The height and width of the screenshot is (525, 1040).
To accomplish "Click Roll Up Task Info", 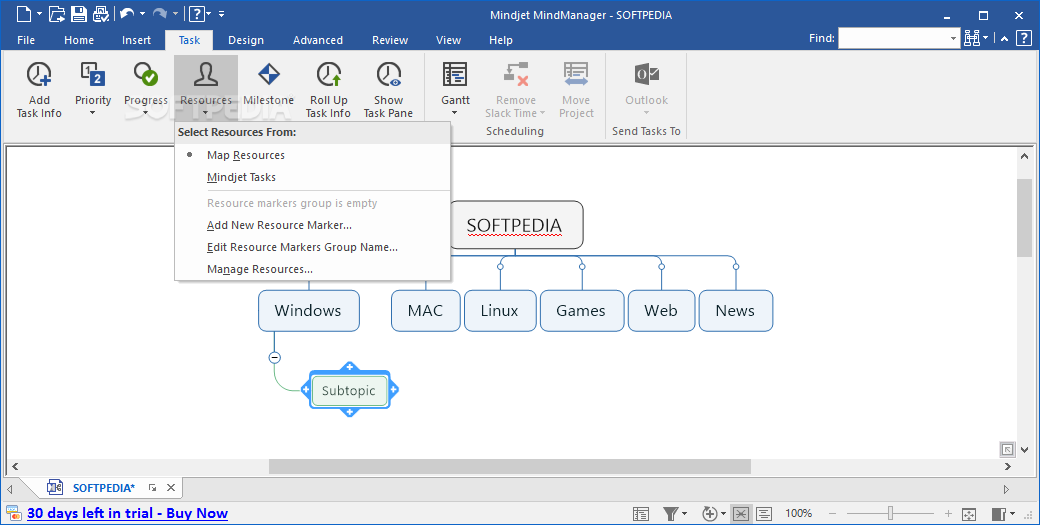I will [x=328, y=89].
